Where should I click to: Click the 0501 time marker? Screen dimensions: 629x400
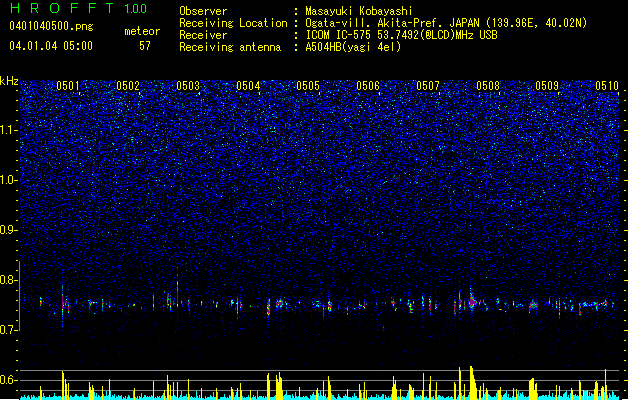click(68, 86)
